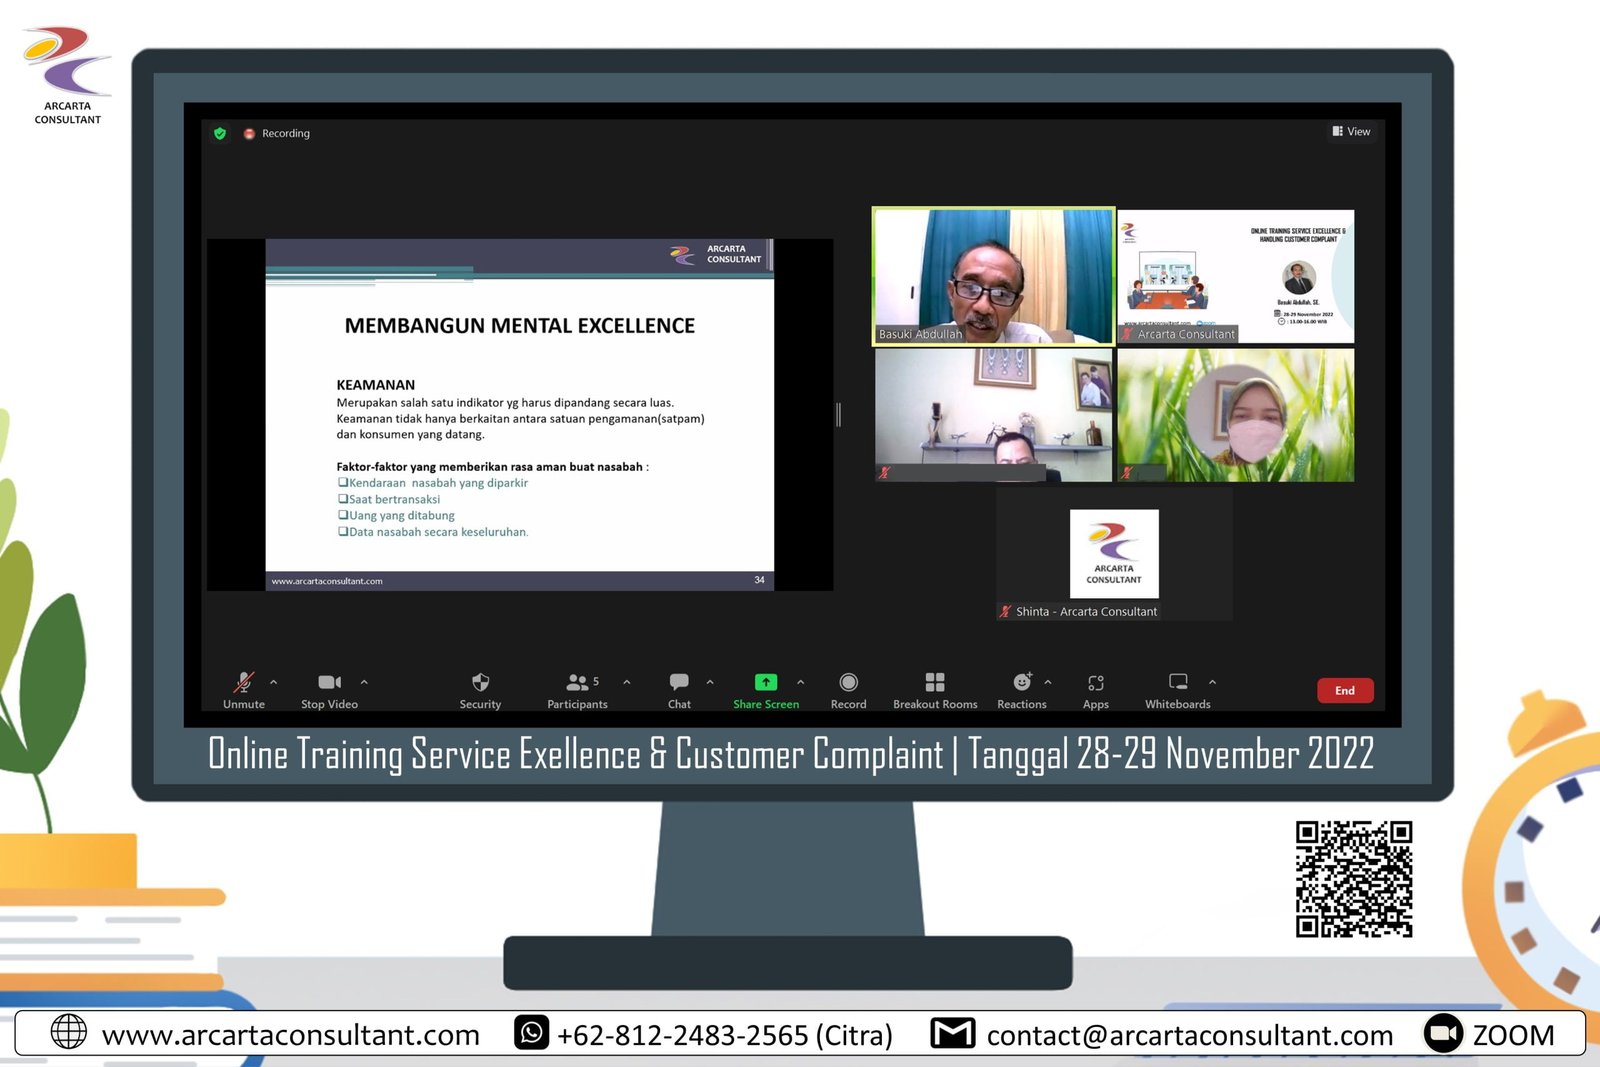The height and width of the screenshot is (1067, 1600).
Task: Click the red End meeting button
Action: [x=1345, y=691]
